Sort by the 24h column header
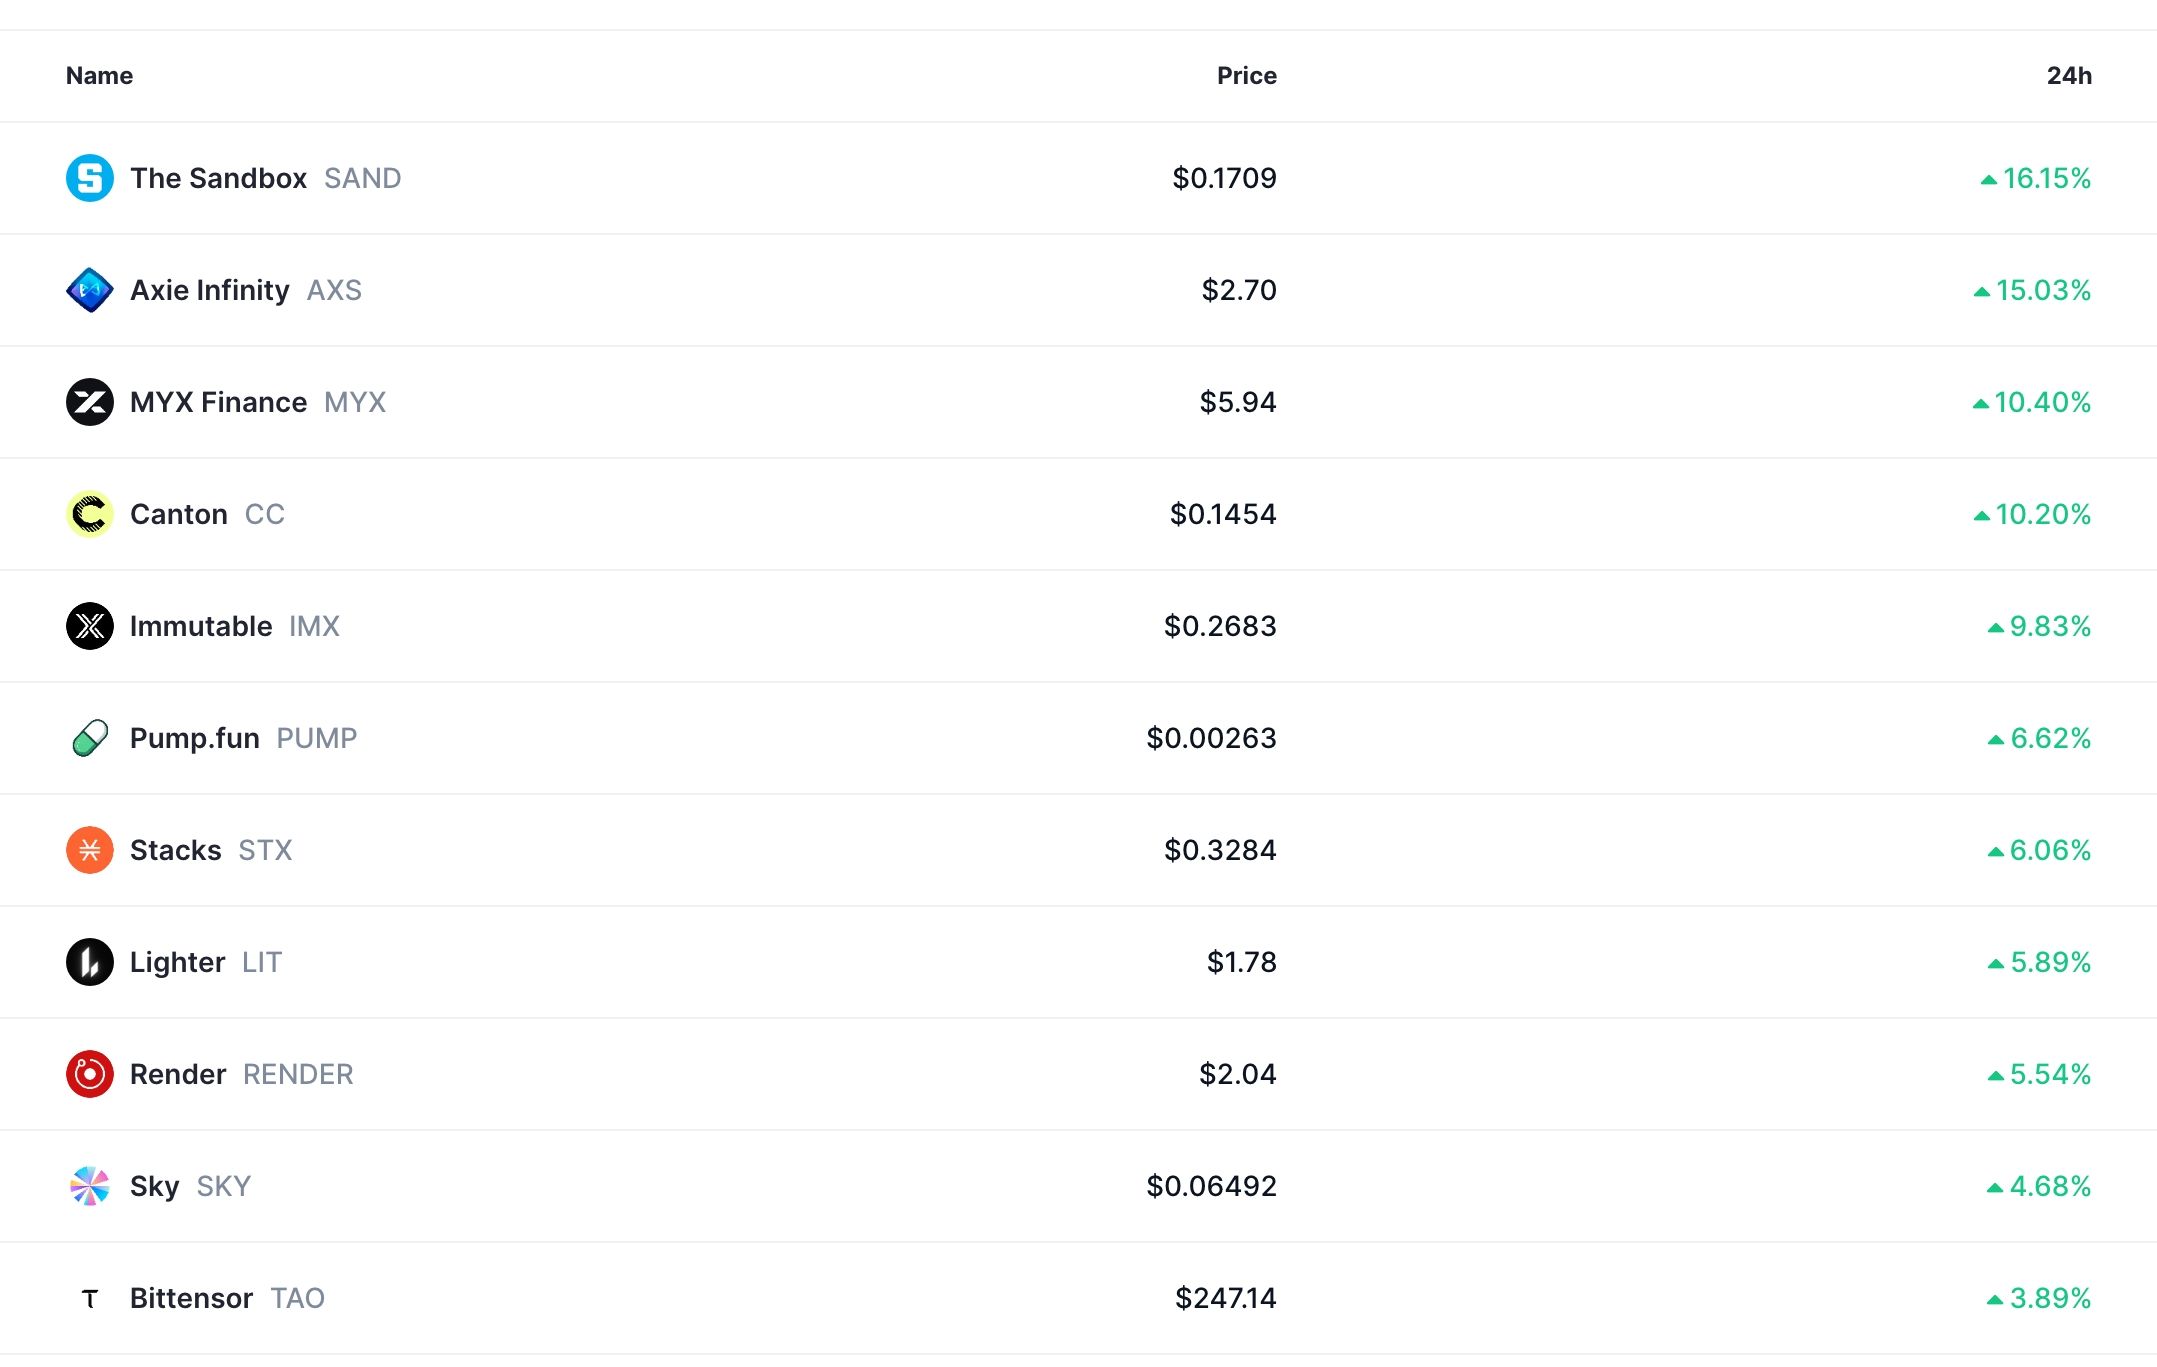Image resolution: width=2157 pixels, height=1367 pixels. tap(2069, 76)
